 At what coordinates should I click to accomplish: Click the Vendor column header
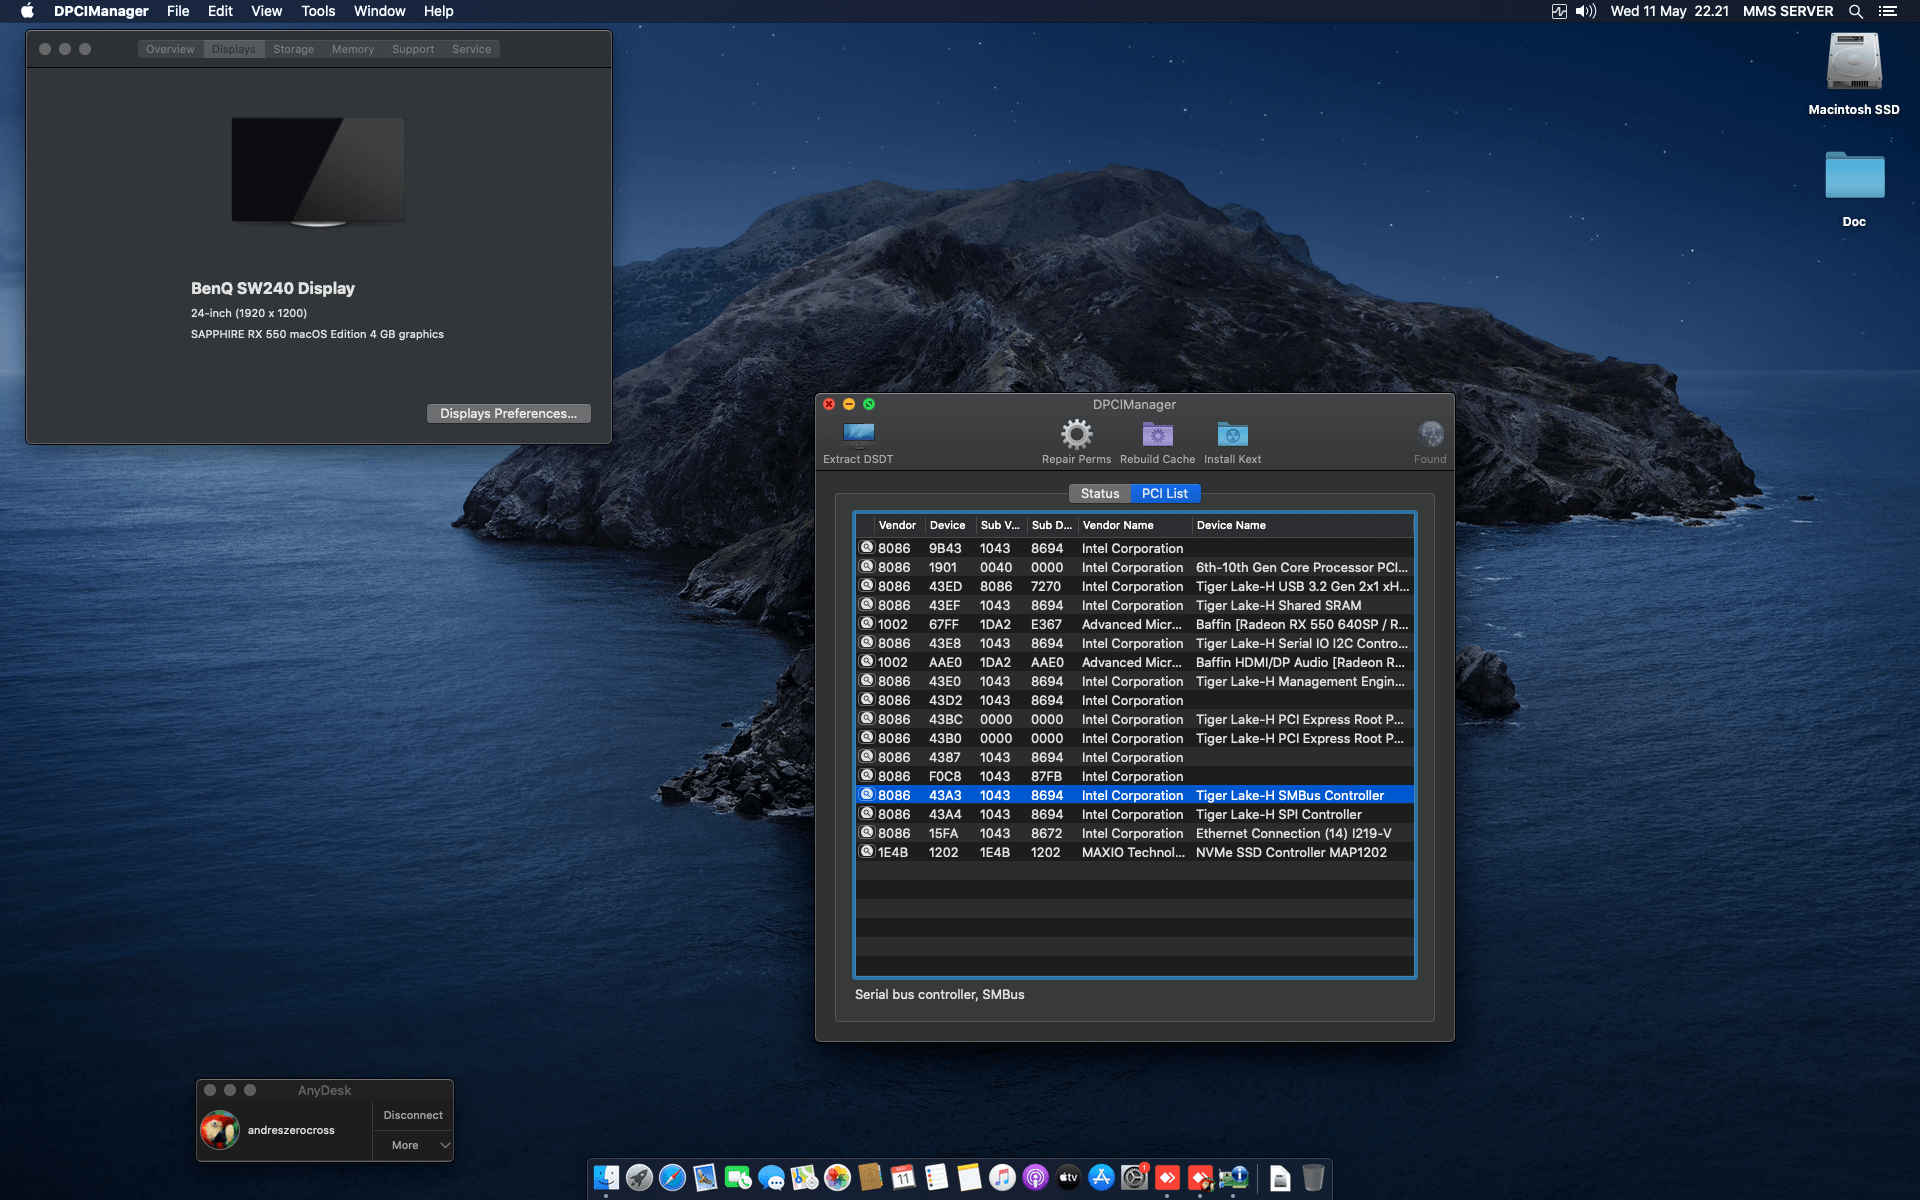pos(896,525)
